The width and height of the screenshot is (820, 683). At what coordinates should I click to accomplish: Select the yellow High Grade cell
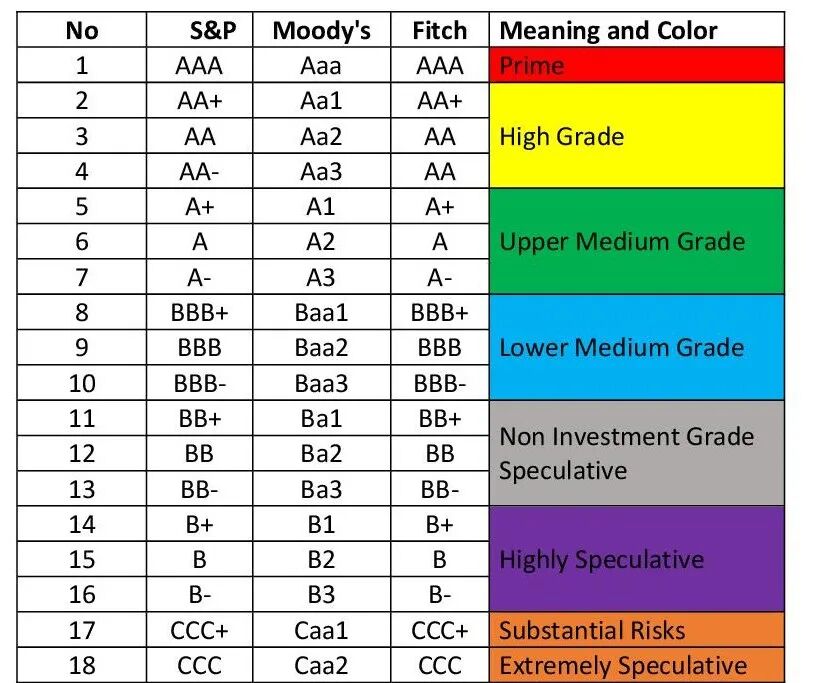tap(637, 136)
